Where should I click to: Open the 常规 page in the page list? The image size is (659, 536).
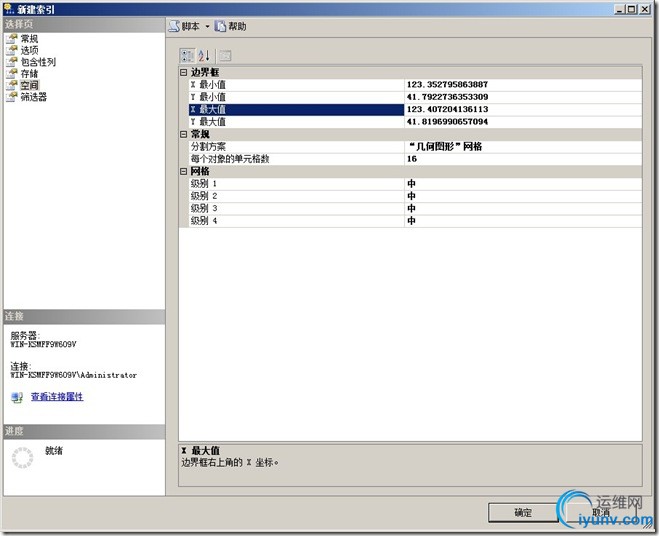point(29,39)
